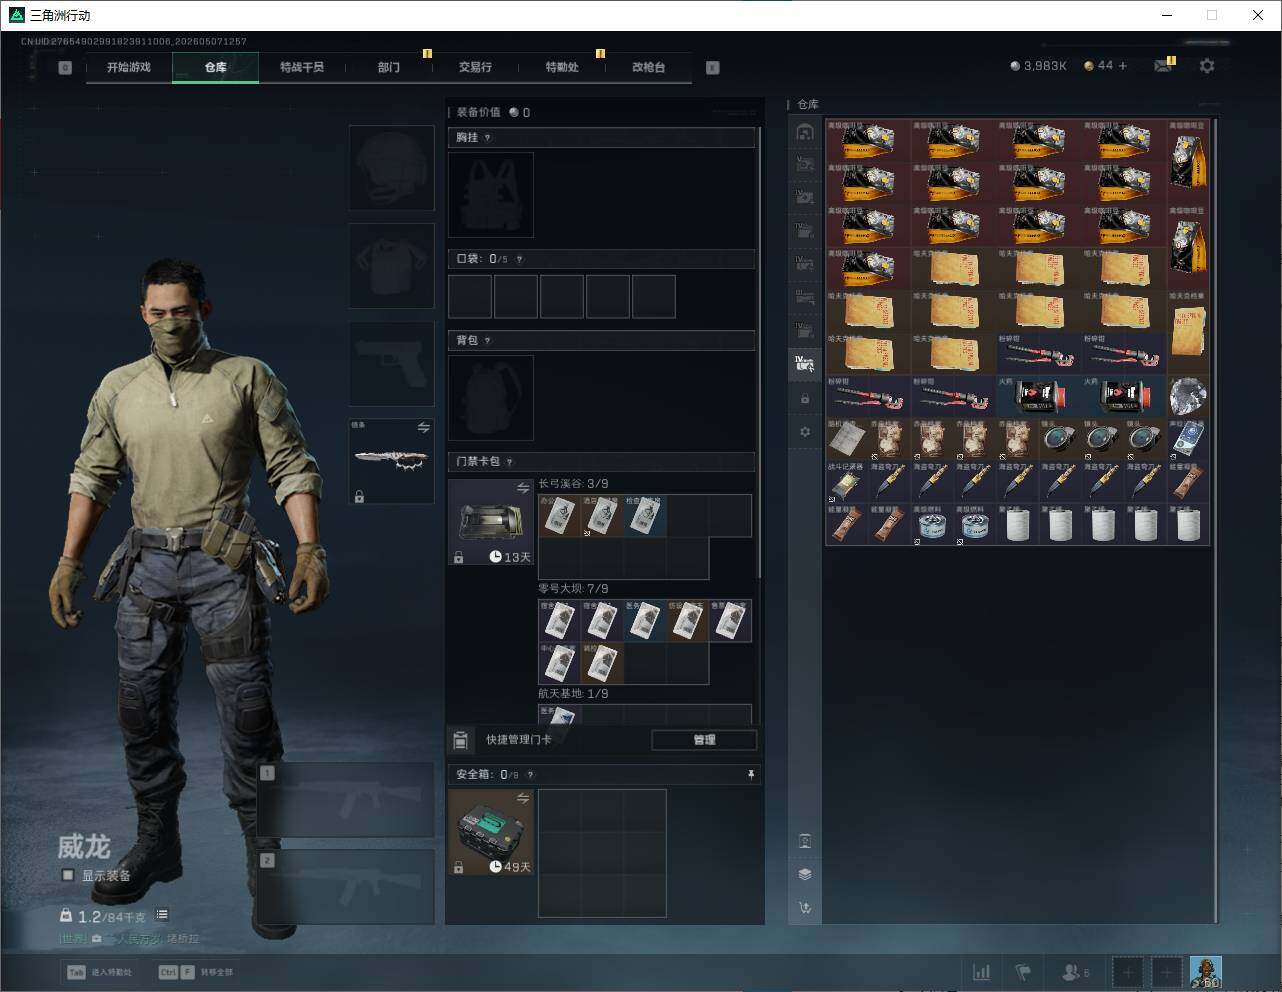
Task: Select the empty pistol slot
Action: 391,364
